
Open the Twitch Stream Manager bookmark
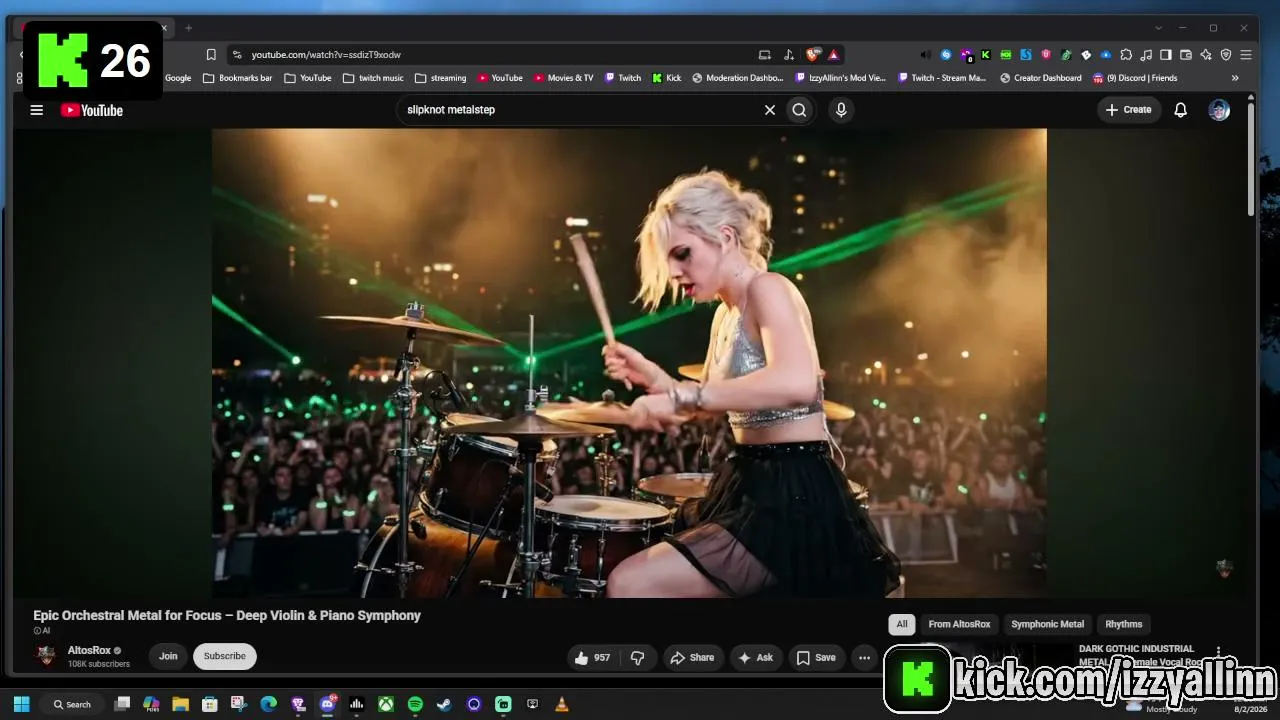[943, 78]
